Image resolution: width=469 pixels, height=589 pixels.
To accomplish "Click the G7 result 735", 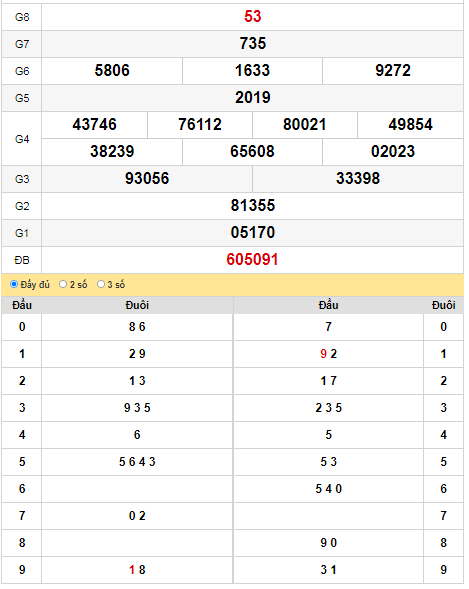I will [254, 44].
